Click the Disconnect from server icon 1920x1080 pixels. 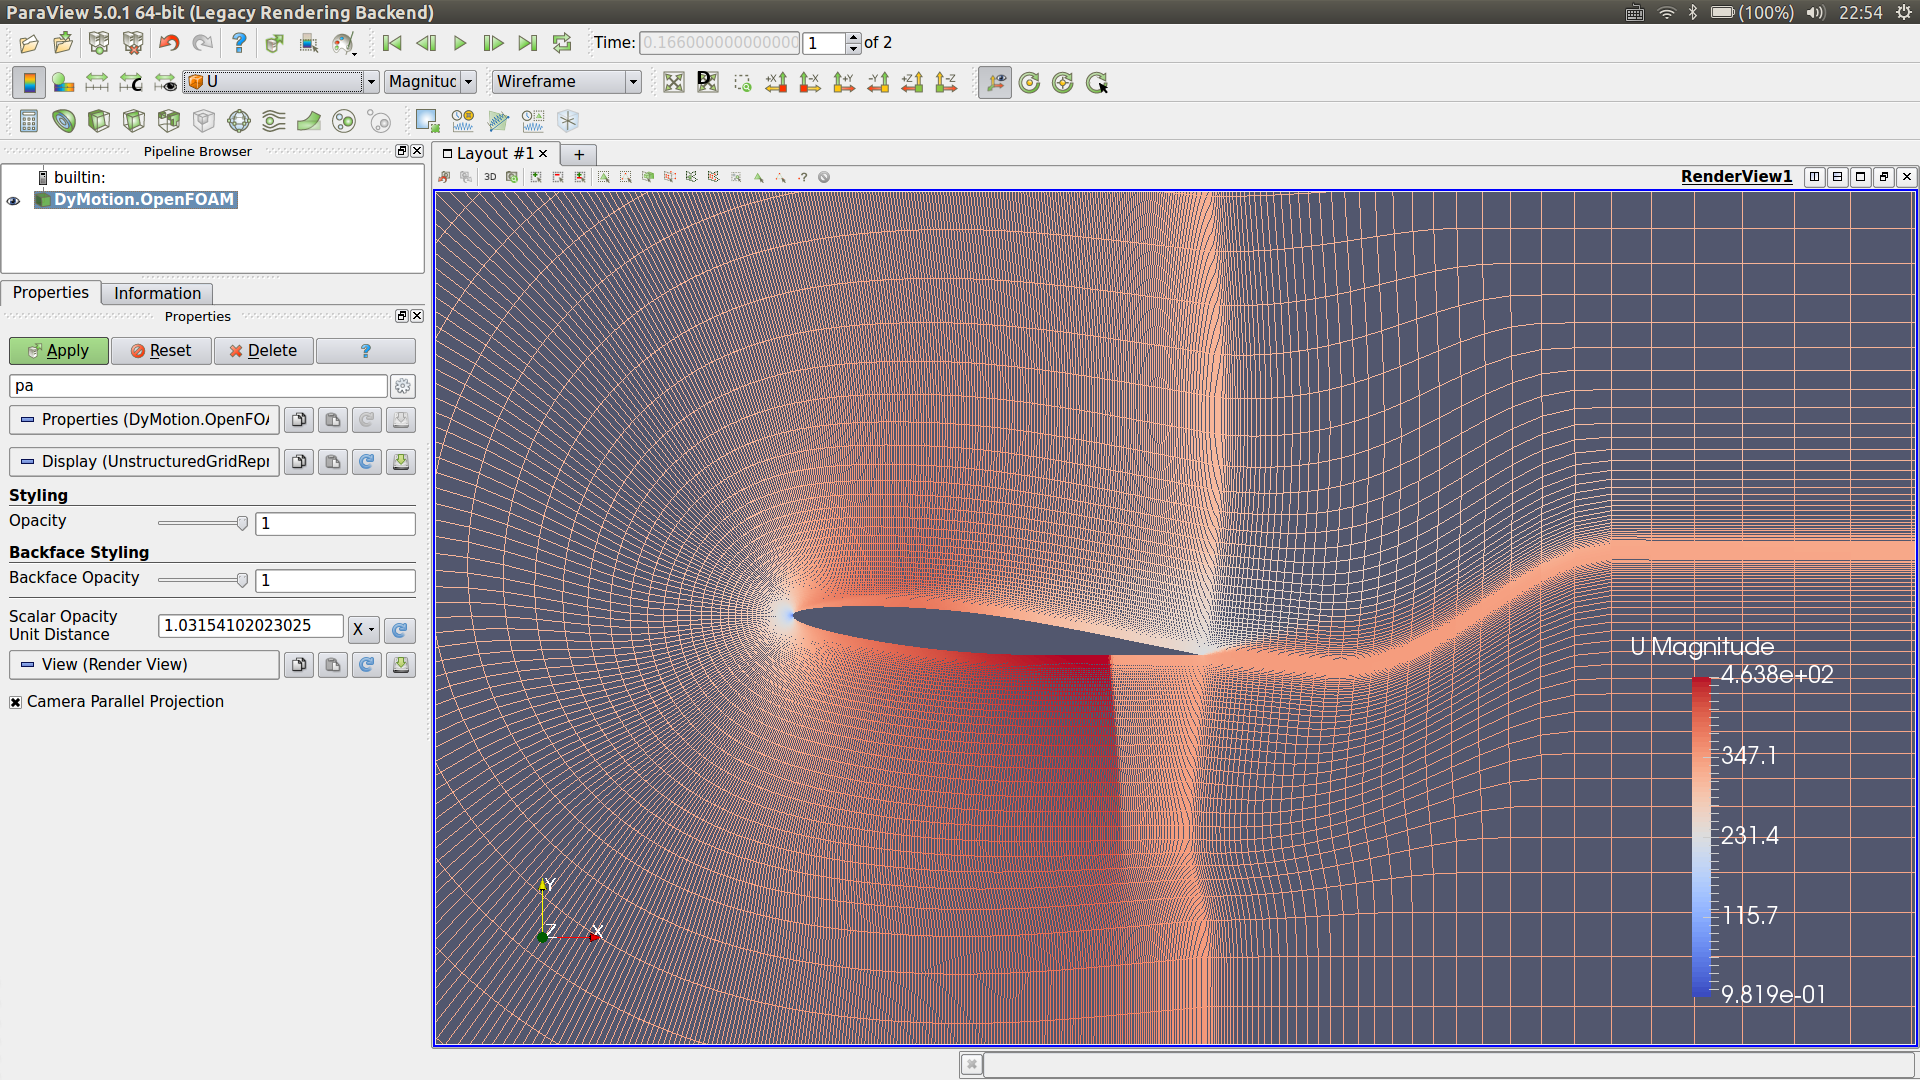tap(132, 43)
